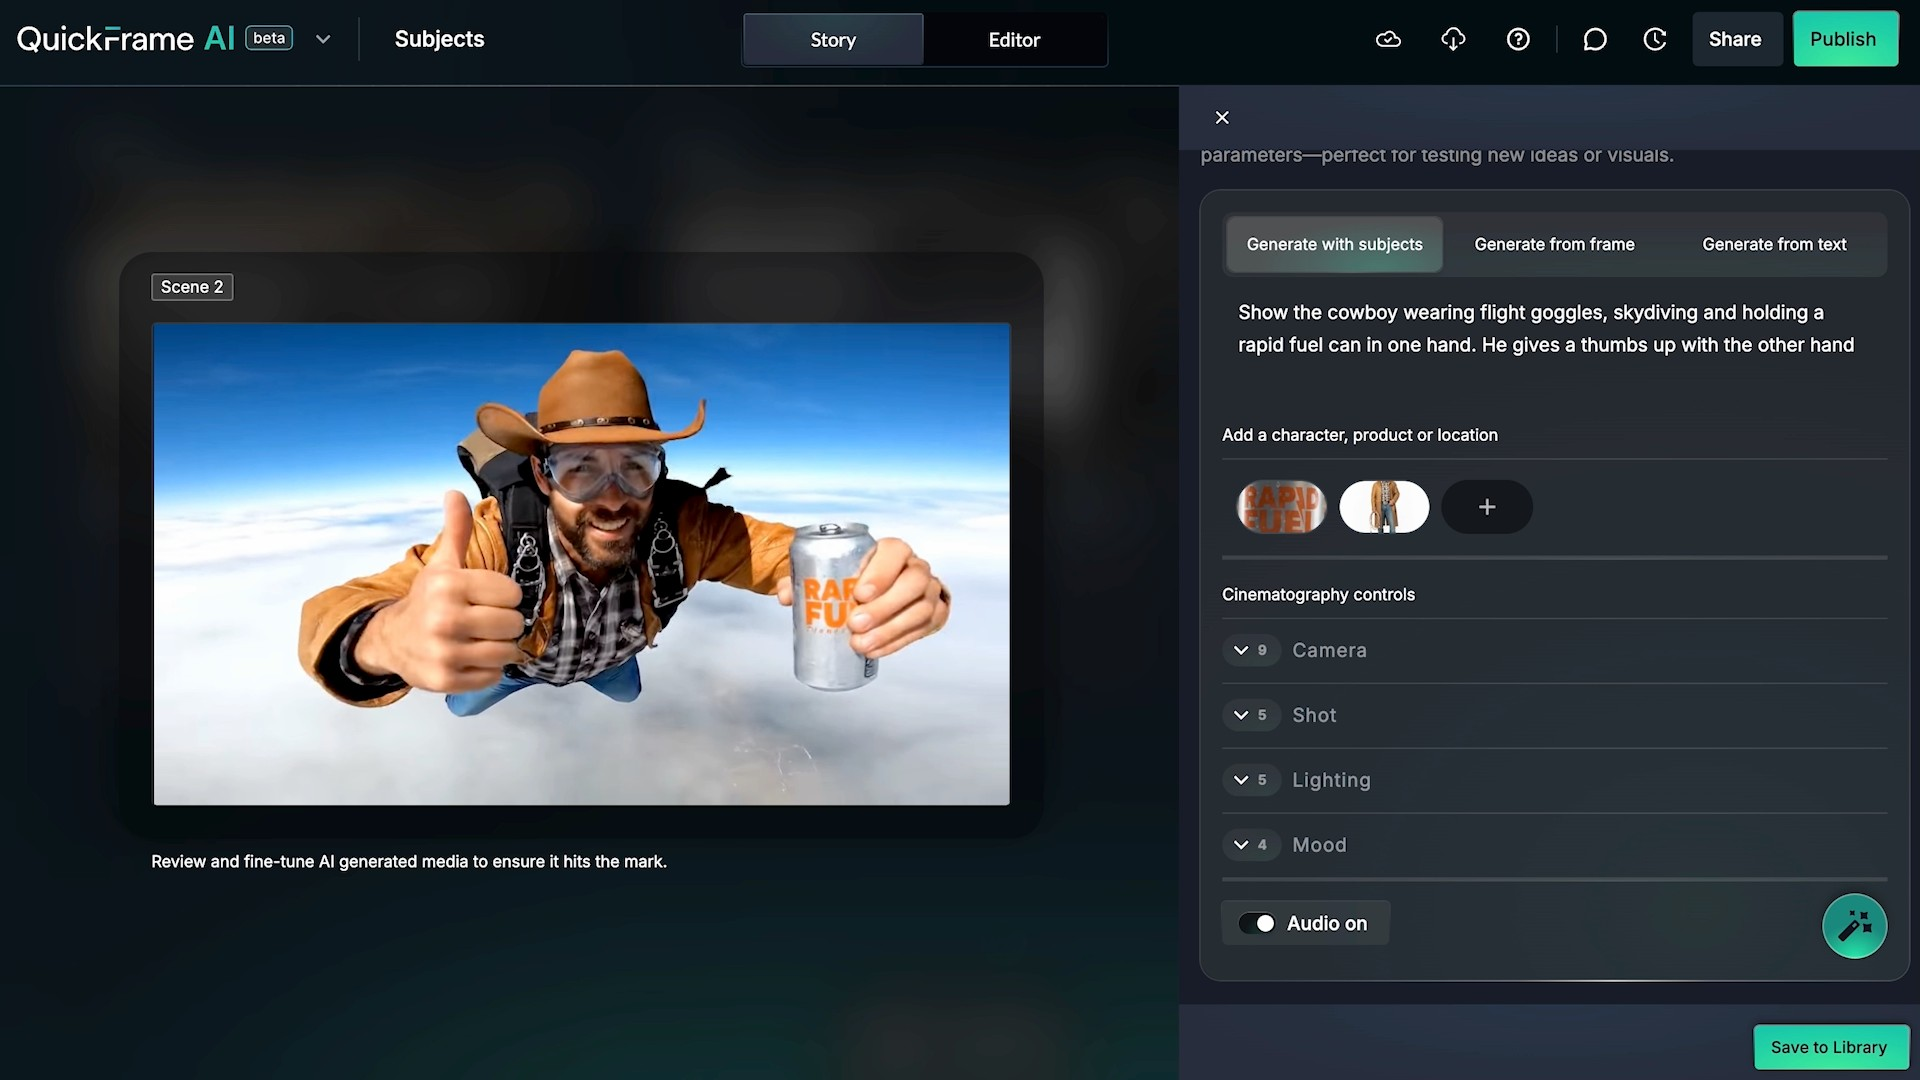1920x1080 pixels.
Task: Click the cloud download icon
Action: tap(1453, 39)
